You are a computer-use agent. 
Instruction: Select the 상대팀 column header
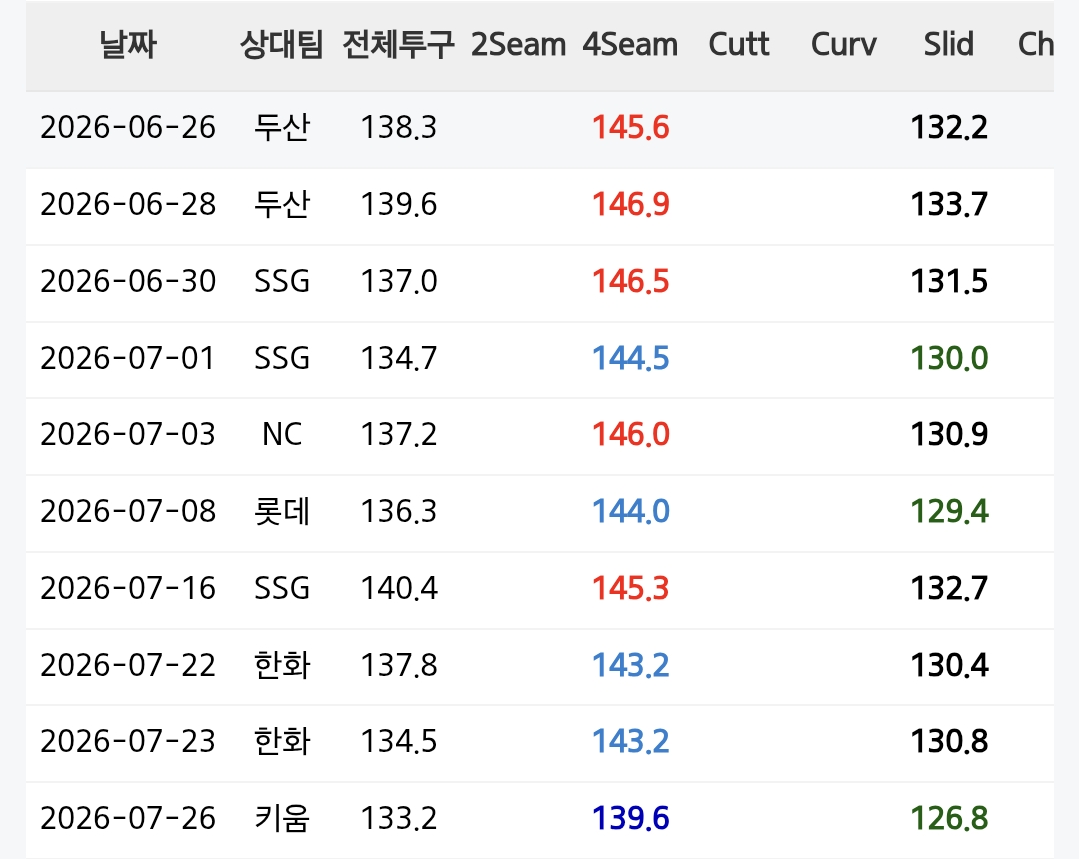coord(281,45)
